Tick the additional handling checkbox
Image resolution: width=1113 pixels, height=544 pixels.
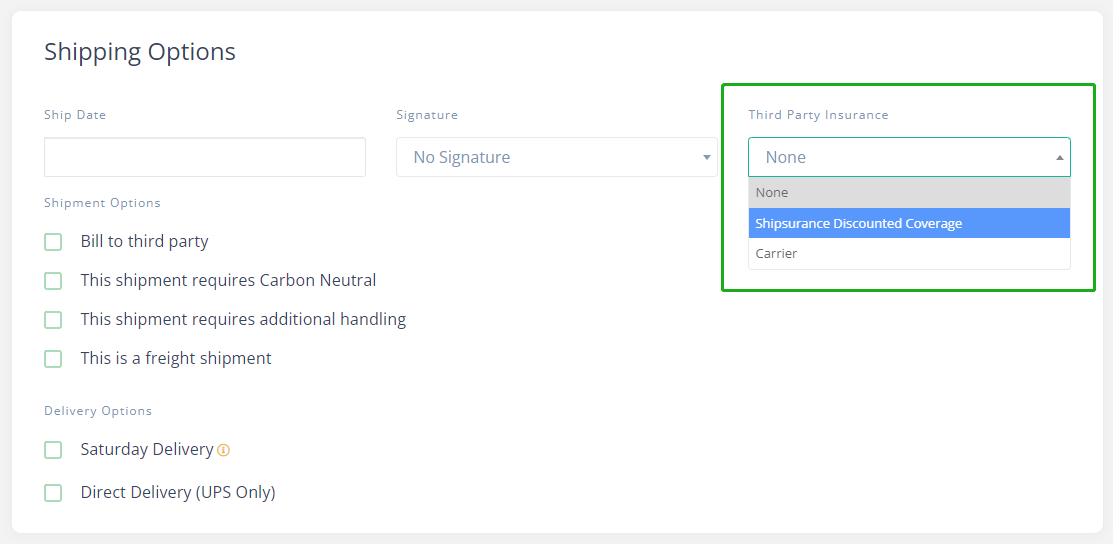tap(53, 320)
